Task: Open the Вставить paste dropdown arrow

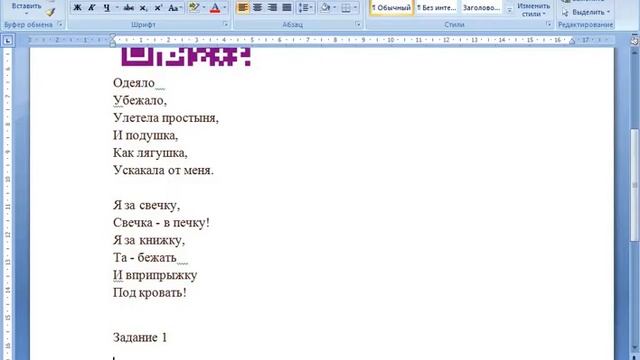Action: [27, 13]
